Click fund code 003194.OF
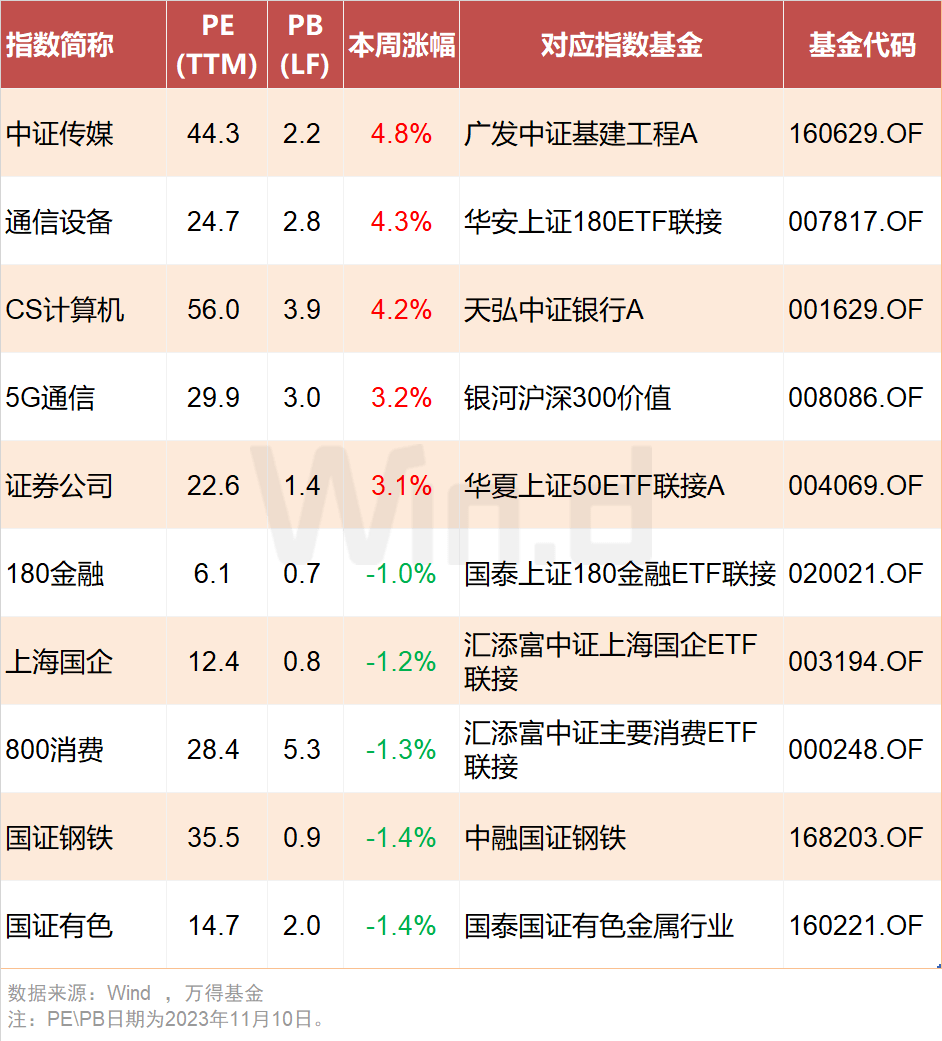 click(856, 661)
